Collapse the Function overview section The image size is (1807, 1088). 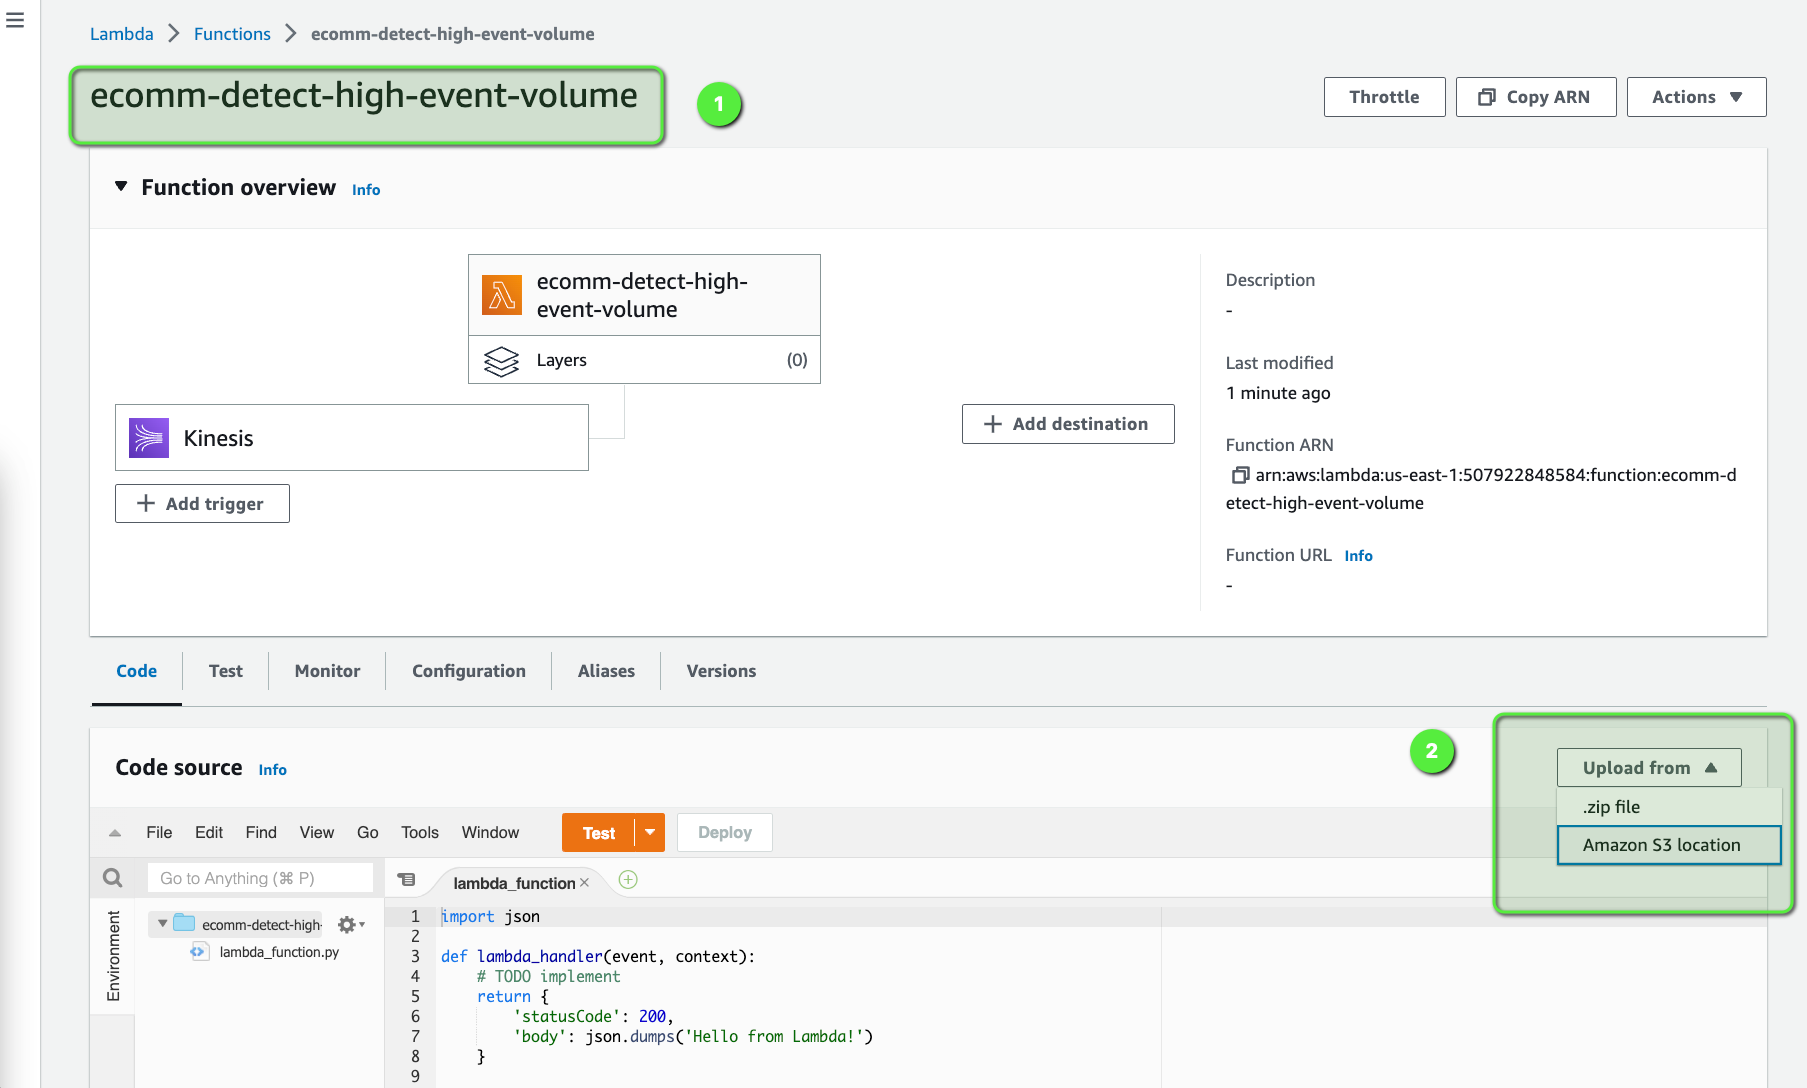click(x=121, y=187)
